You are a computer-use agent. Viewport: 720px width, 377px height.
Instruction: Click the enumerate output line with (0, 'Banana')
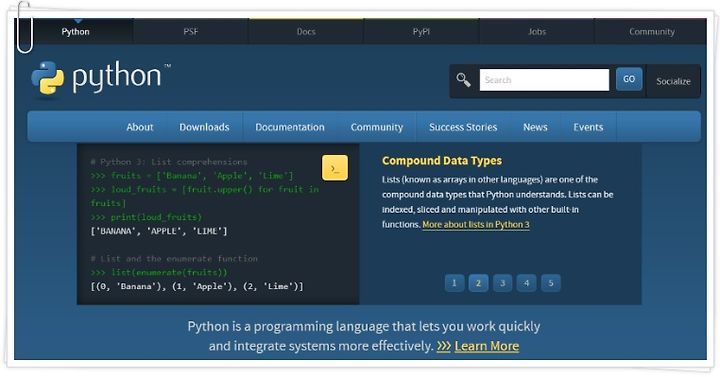(x=197, y=287)
